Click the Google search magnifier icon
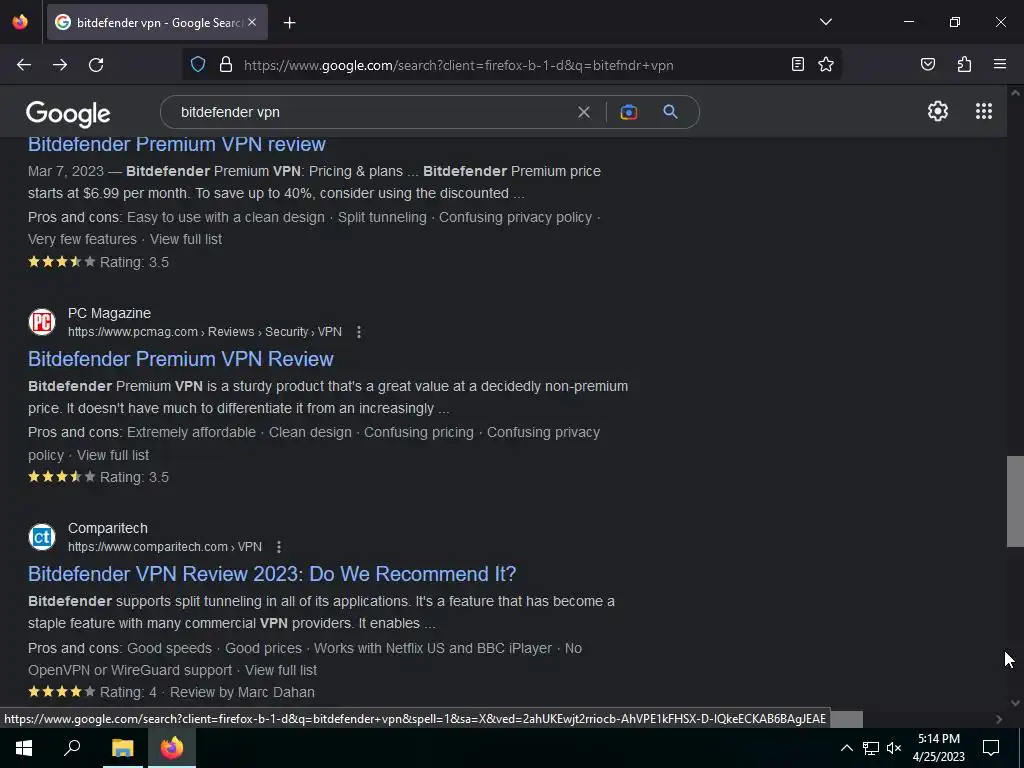This screenshot has width=1024, height=768. pos(670,112)
